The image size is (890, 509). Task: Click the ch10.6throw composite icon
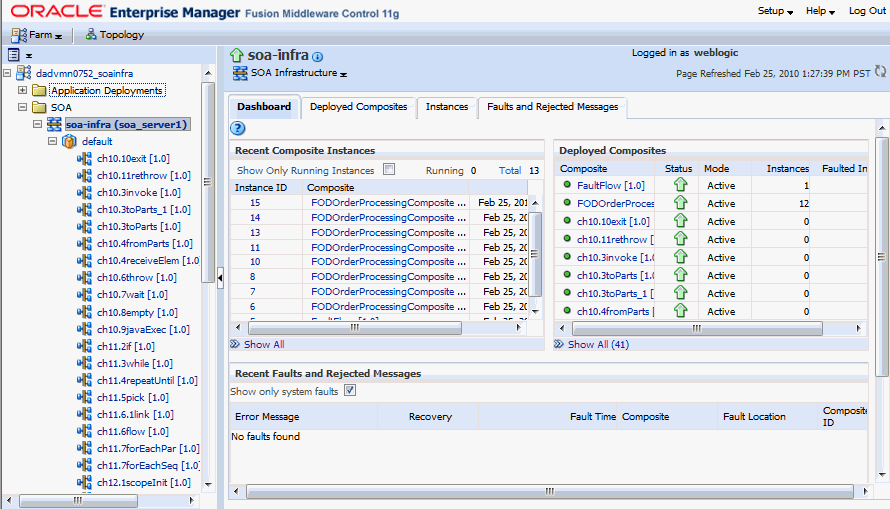tap(84, 277)
